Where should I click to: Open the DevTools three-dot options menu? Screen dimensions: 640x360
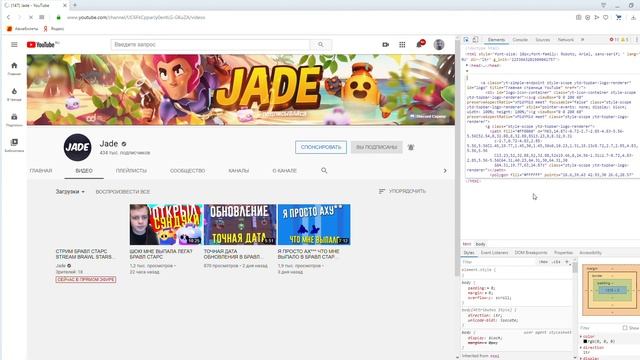pos(636,40)
